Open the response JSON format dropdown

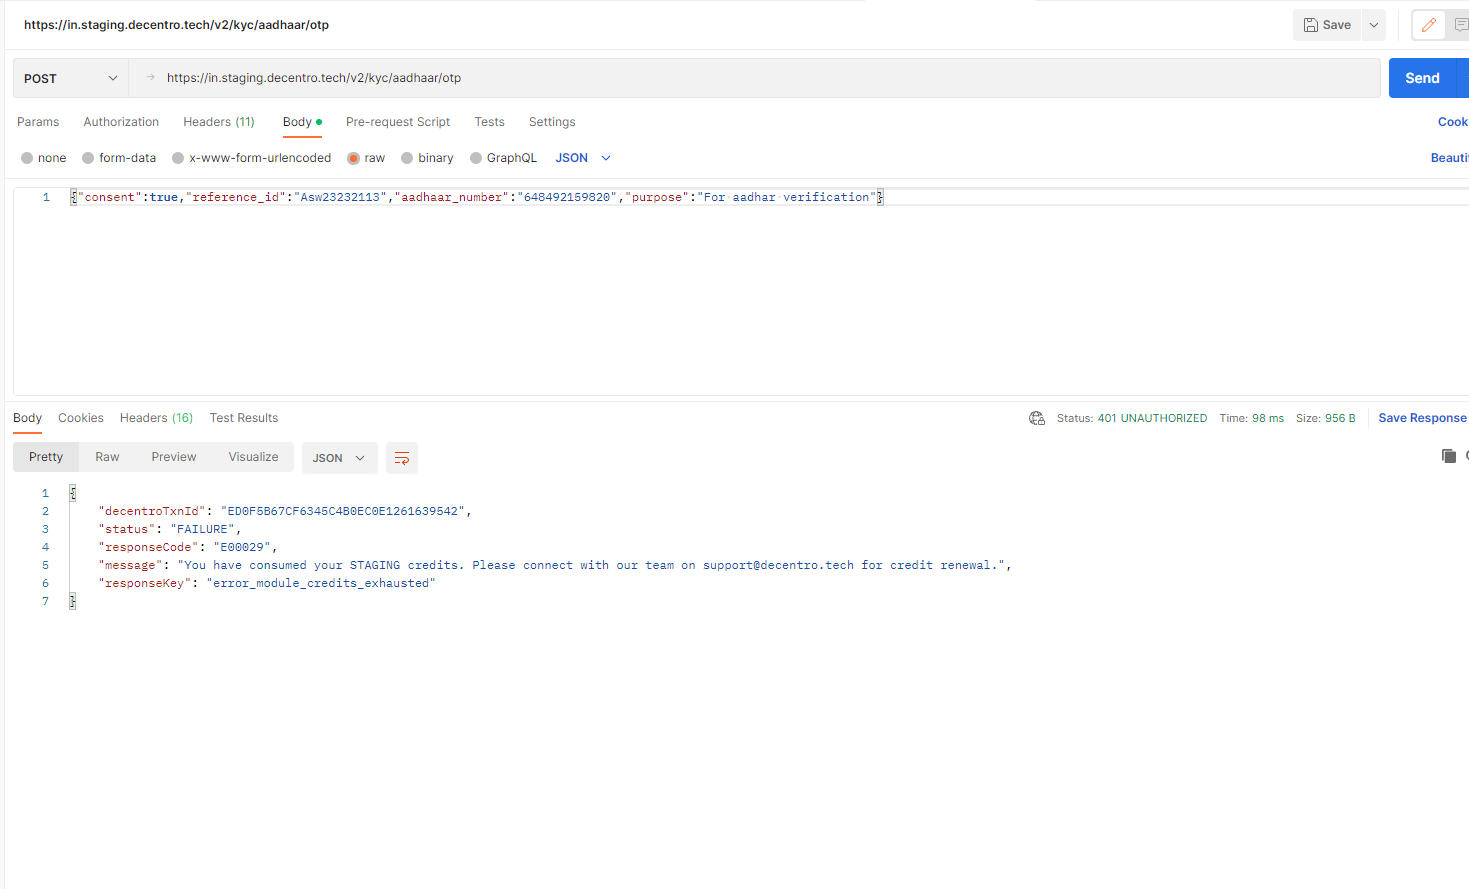[339, 458]
